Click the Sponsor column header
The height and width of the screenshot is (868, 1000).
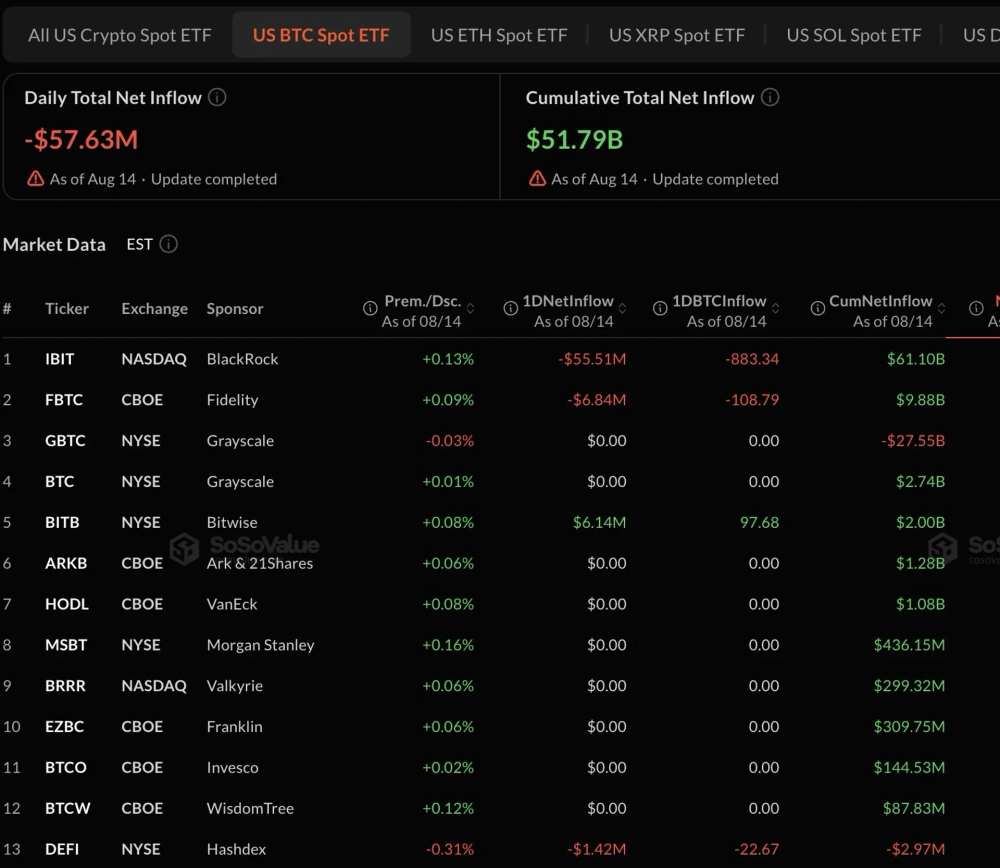coord(235,309)
